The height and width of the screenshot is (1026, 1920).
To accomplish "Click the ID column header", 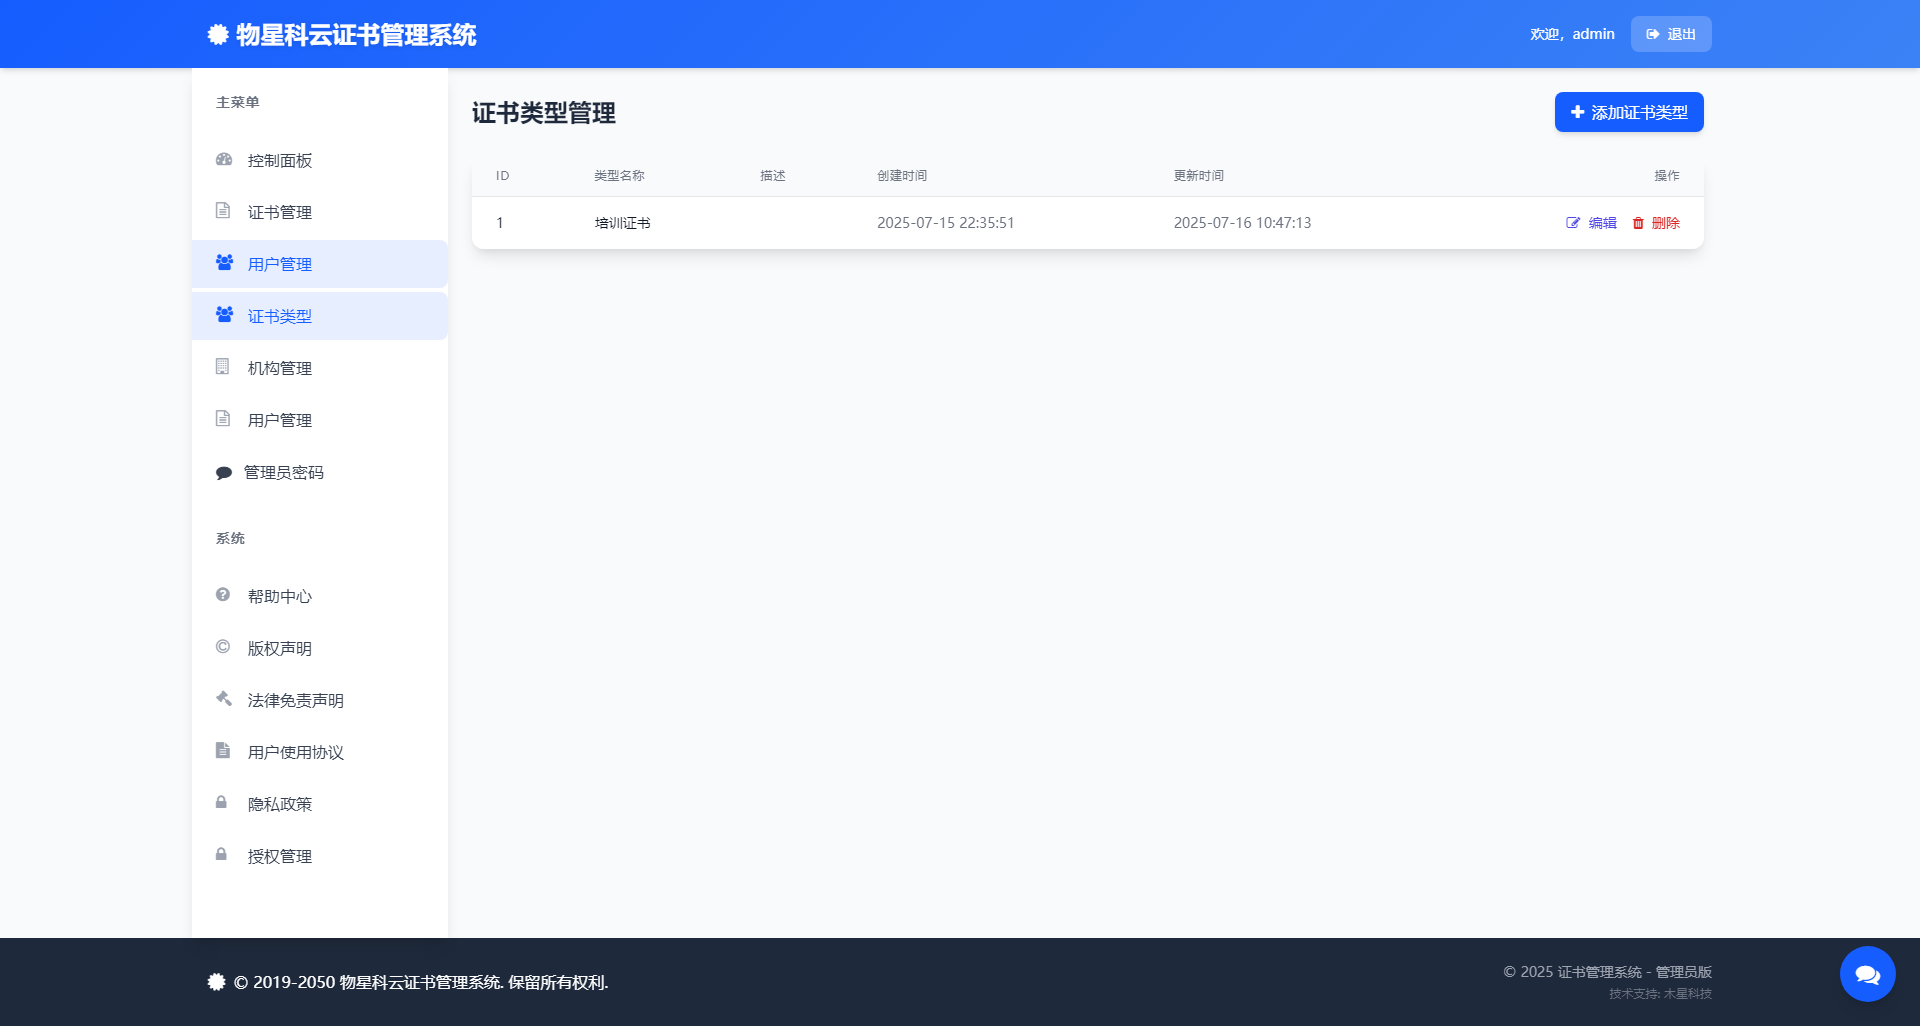I will click(x=503, y=176).
